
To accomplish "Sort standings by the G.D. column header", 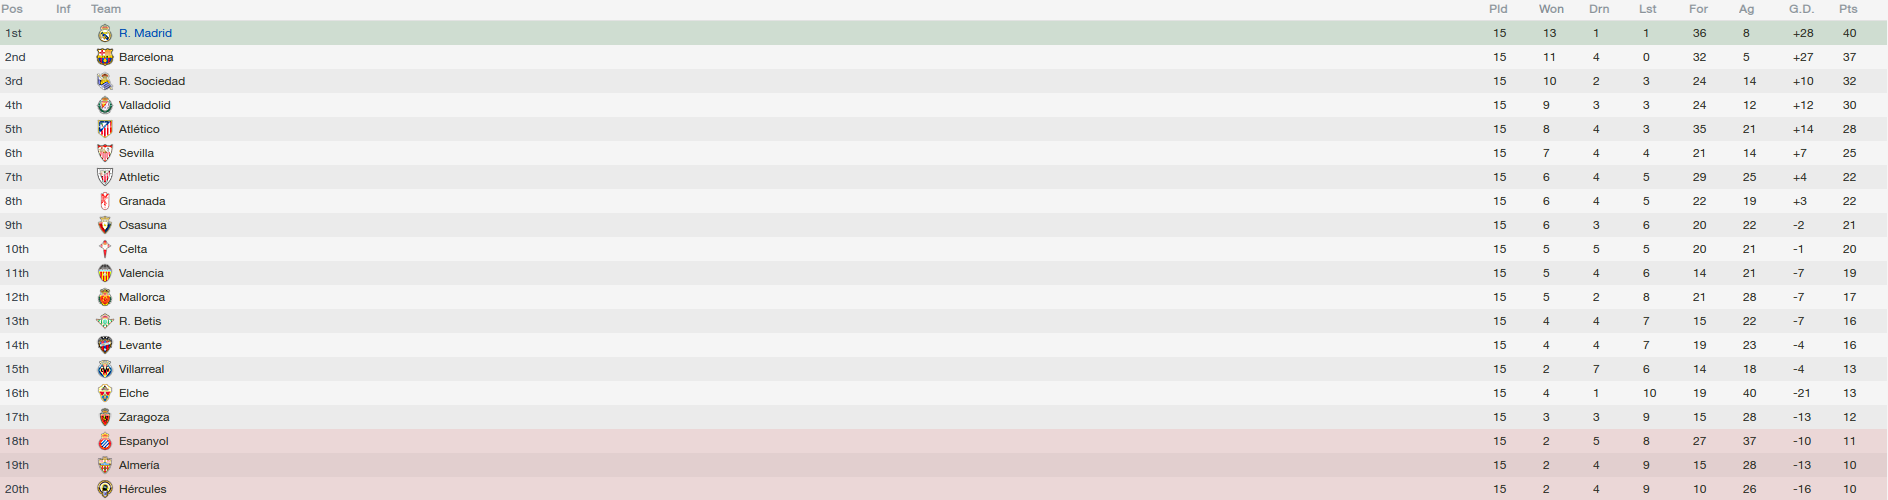I will pos(1801,9).
